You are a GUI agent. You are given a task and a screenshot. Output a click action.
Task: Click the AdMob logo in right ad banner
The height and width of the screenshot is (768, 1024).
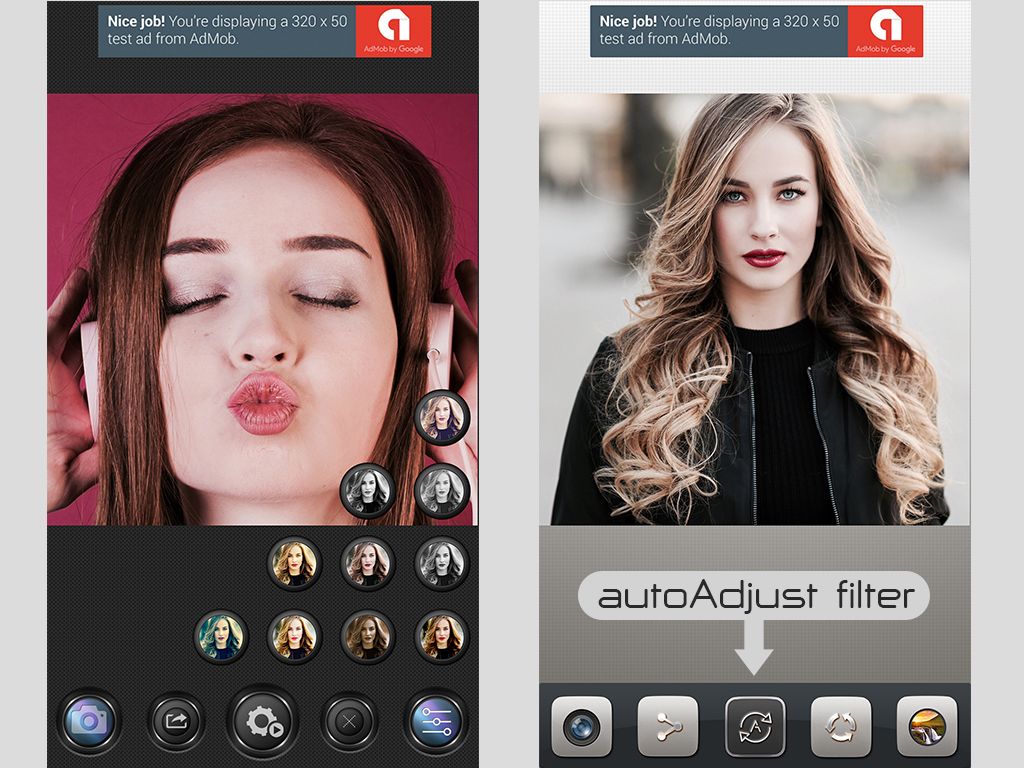[885, 31]
